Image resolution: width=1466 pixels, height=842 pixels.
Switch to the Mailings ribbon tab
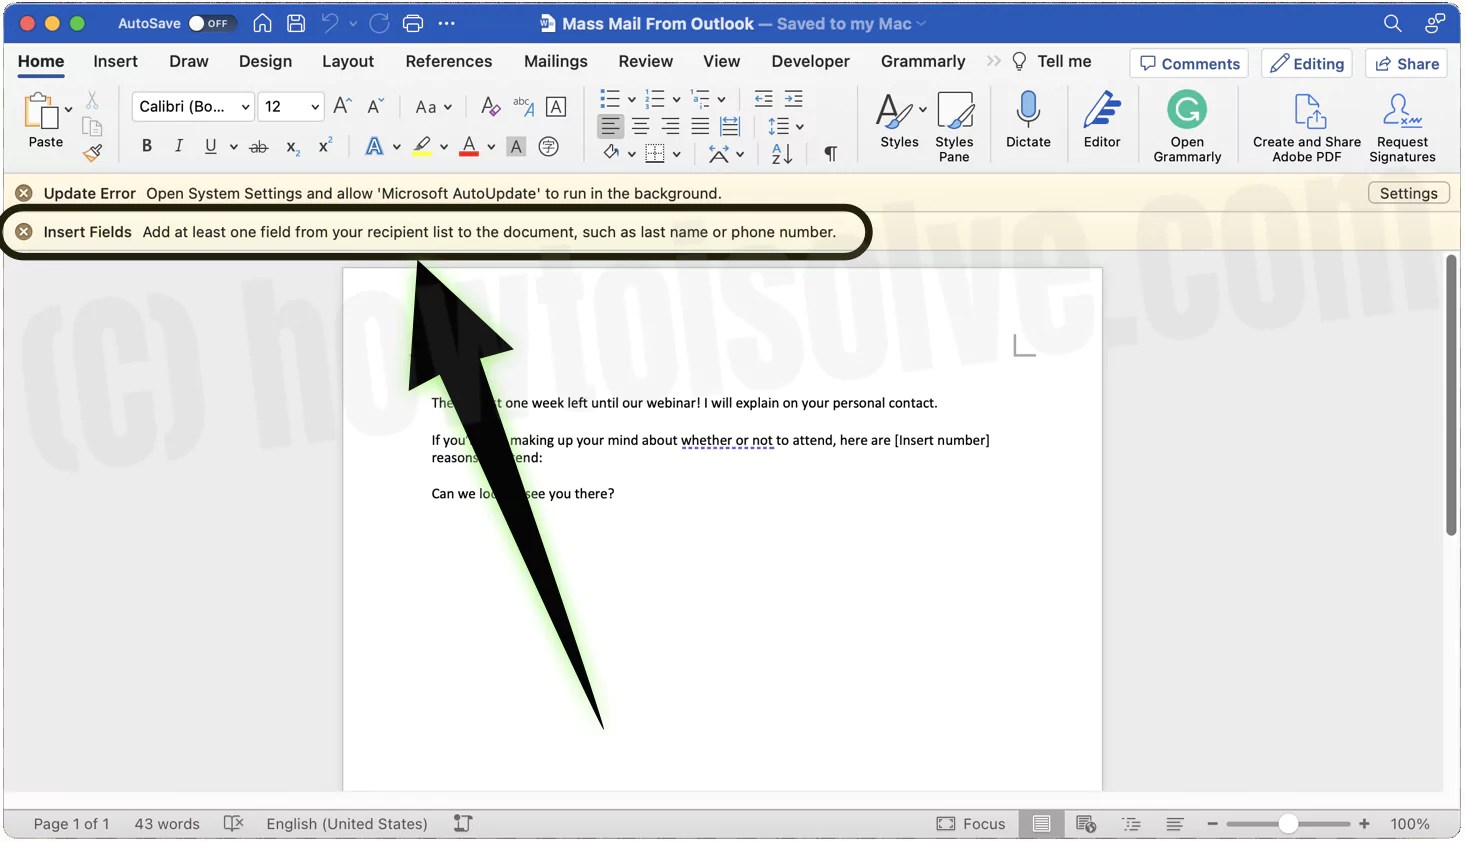[x=555, y=61]
